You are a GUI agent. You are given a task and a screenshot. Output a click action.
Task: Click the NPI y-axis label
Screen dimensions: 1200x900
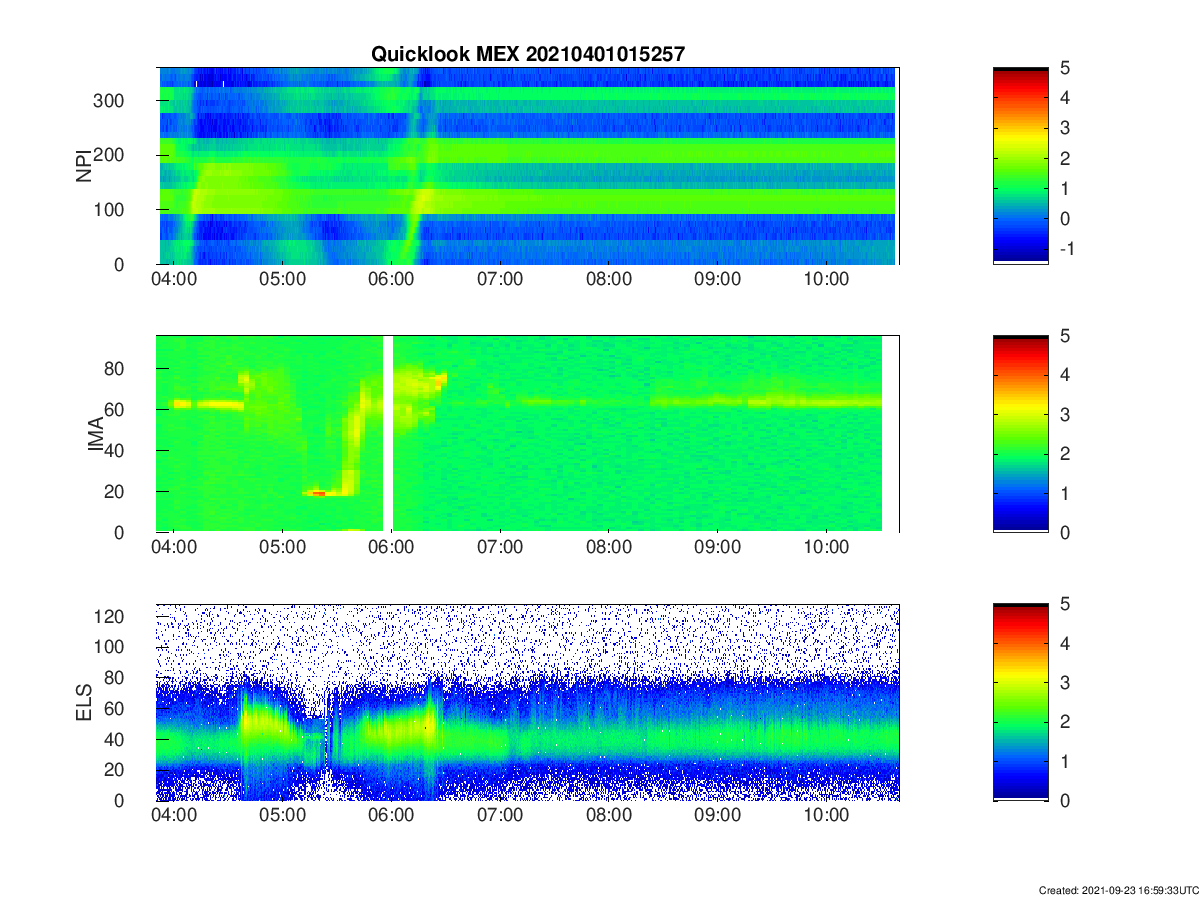tap(84, 165)
